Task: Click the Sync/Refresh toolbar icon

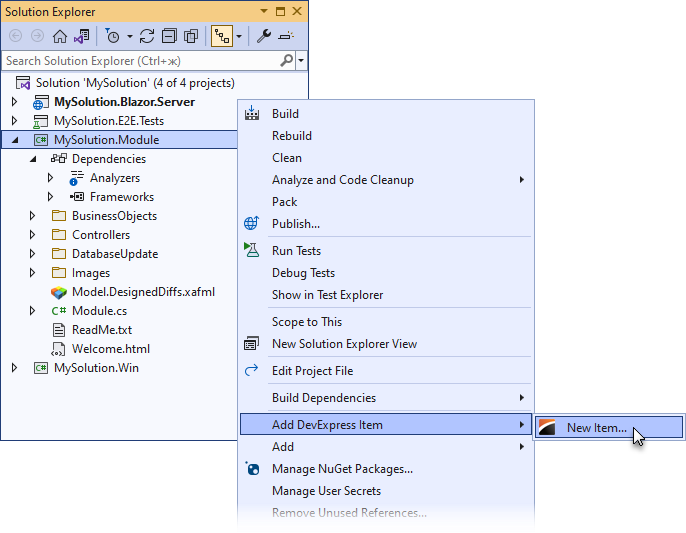Action: [147, 36]
